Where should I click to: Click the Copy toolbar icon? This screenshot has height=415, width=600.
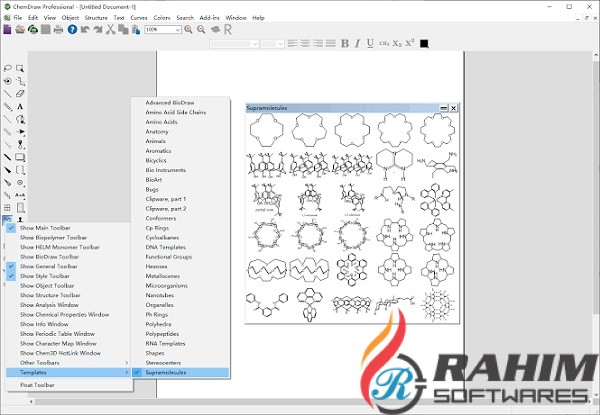(x=123, y=29)
